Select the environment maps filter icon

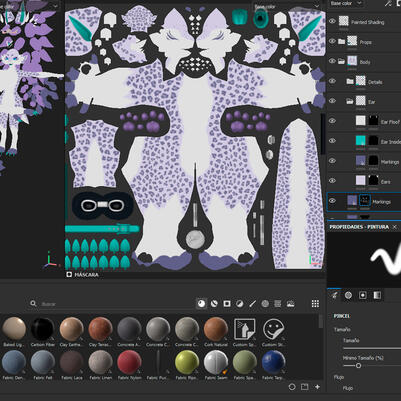click(290, 304)
